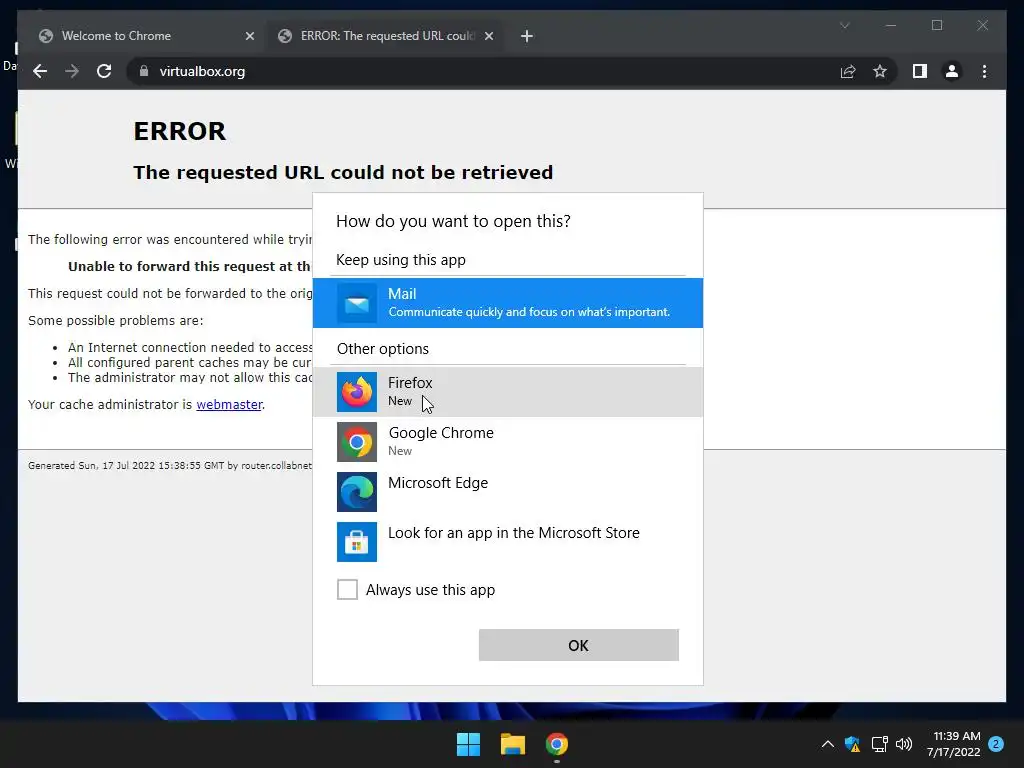Click the 'Other options' label
Image resolution: width=1024 pixels, height=768 pixels.
coord(383,349)
